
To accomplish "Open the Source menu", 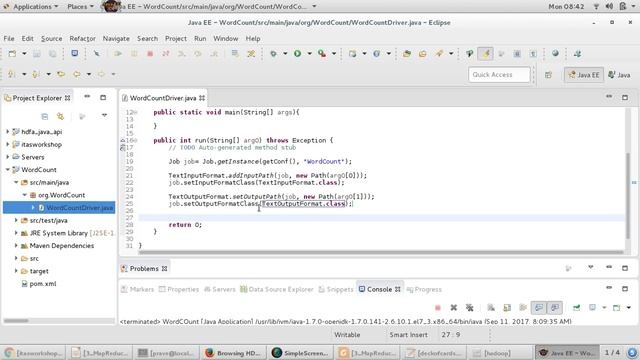I will 51,38.
